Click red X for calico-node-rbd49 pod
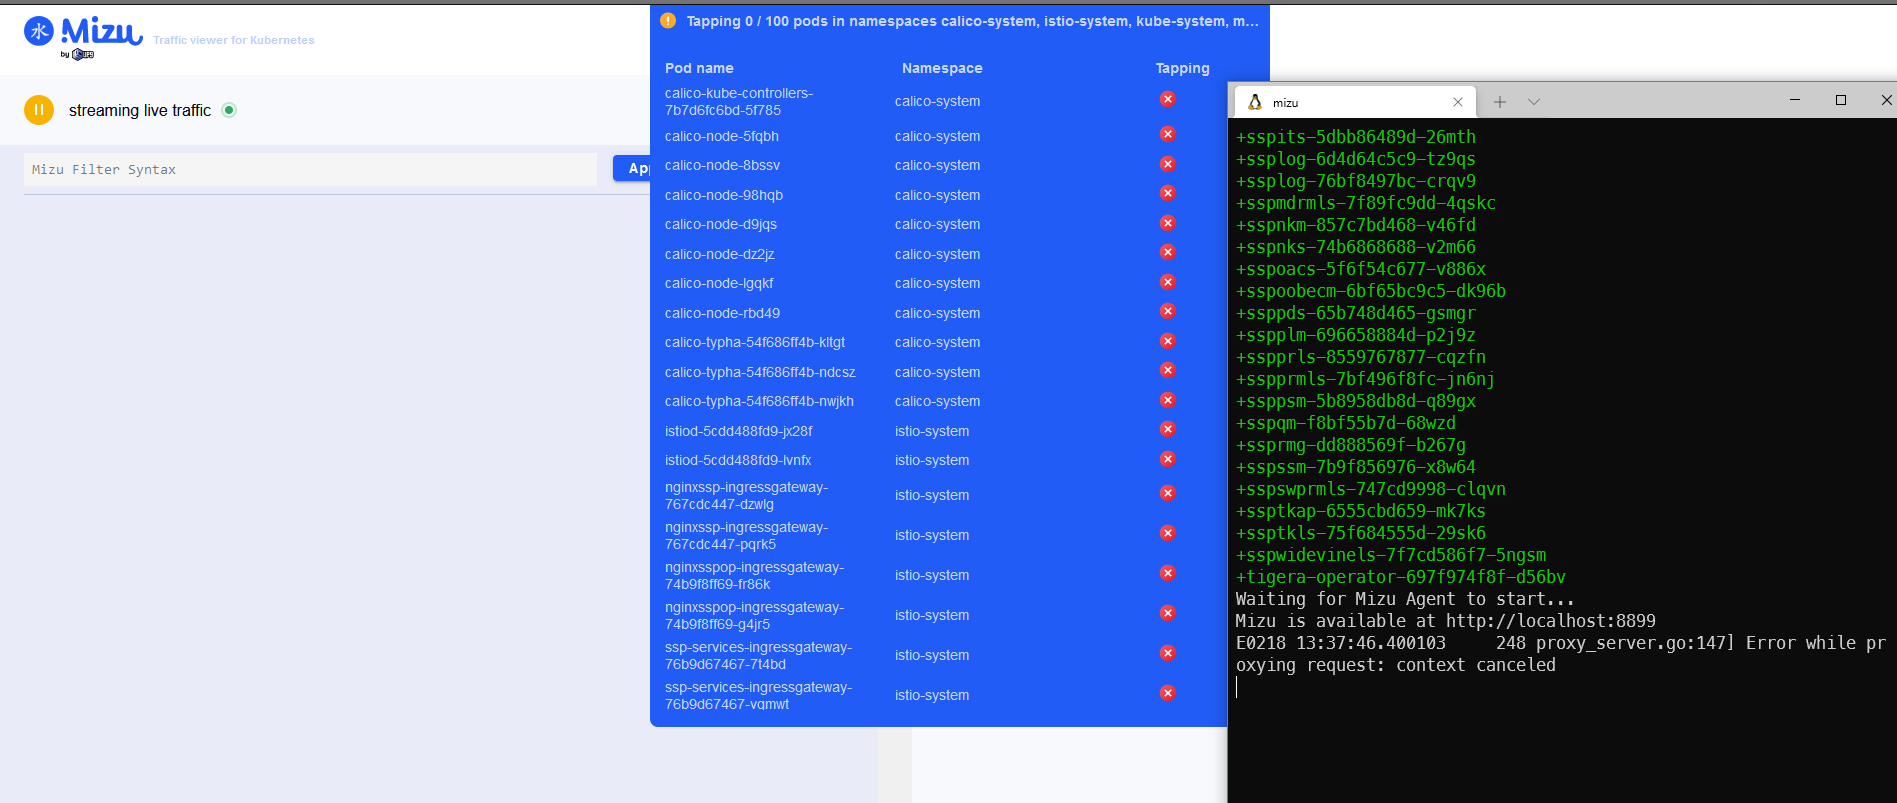This screenshot has height=803, width=1897. (1167, 311)
